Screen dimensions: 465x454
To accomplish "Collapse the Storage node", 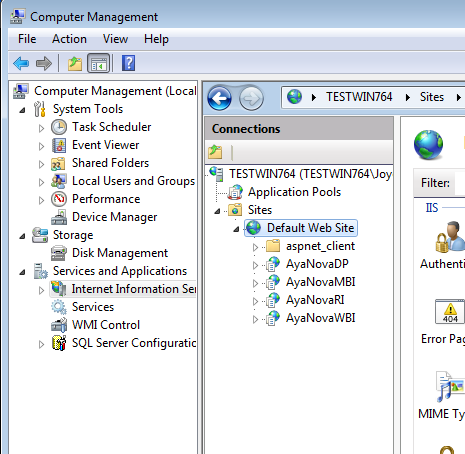I will point(22,236).
